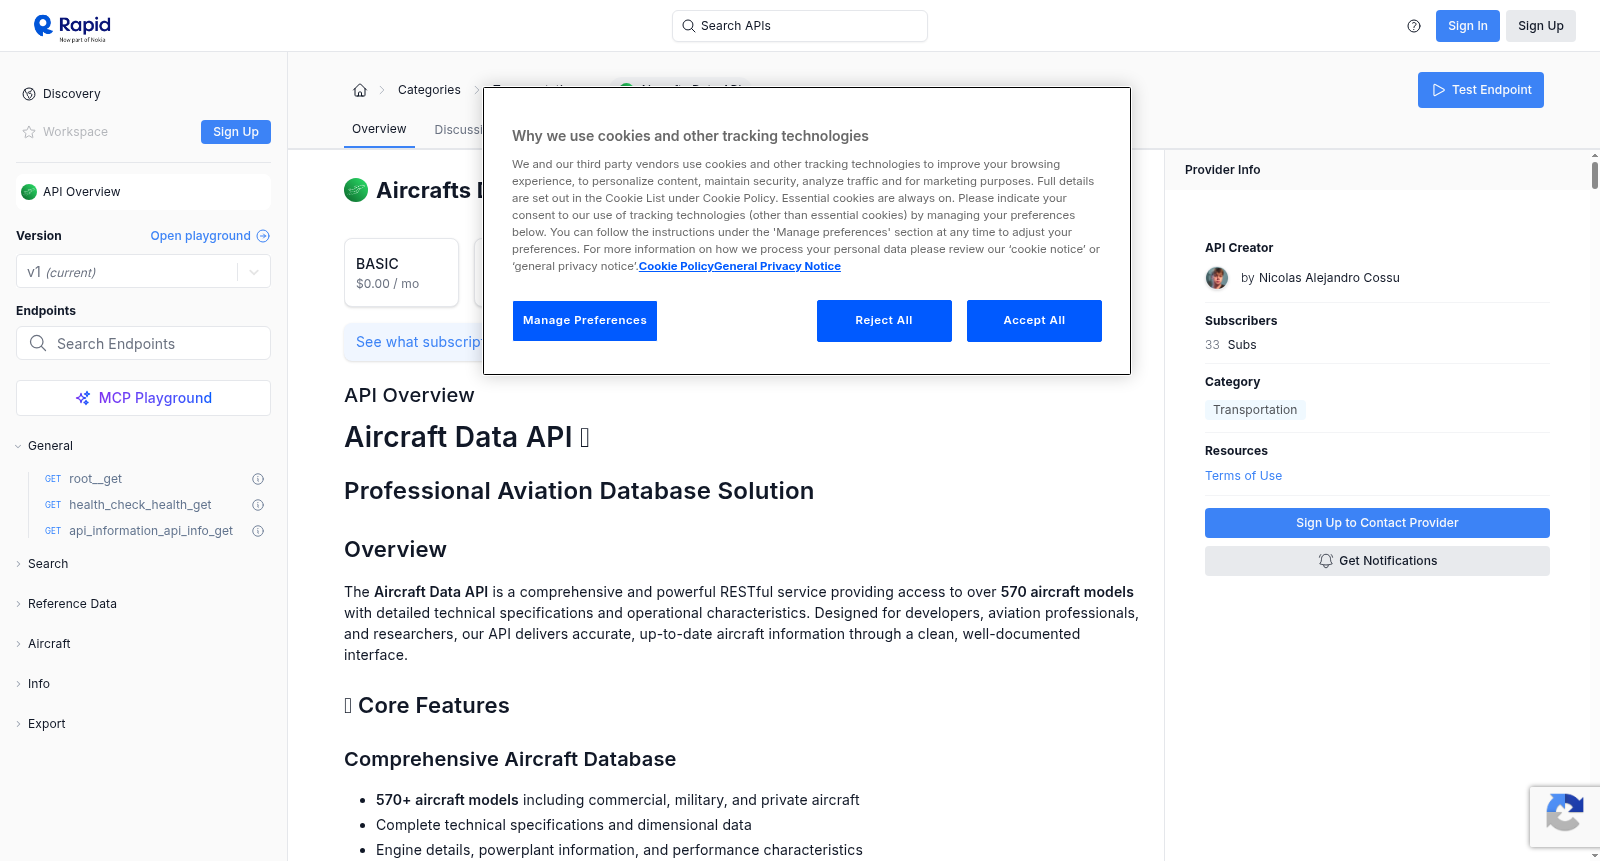Select the root__get endpoint
The height and width of the screenshot is (861, 1600).
pos(95,479)
